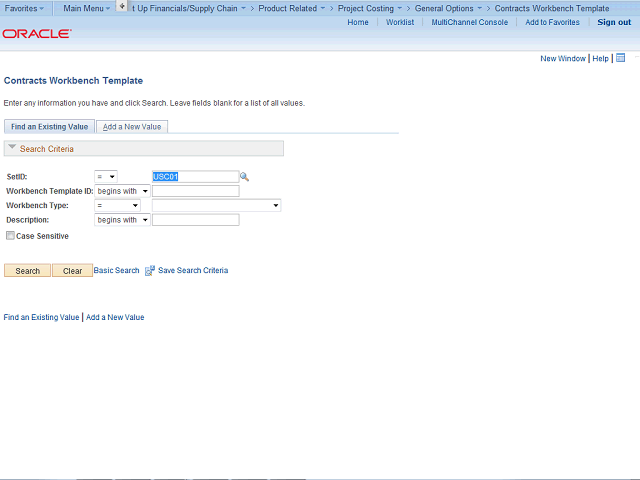This screenshot has width=640, height=480.
Task: Click the Basic Search link
Action: 116,270
